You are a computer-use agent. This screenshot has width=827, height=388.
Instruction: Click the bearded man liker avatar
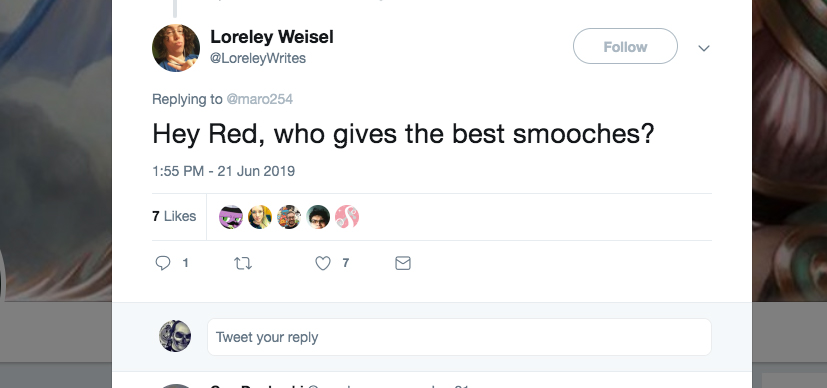point(289,217)
